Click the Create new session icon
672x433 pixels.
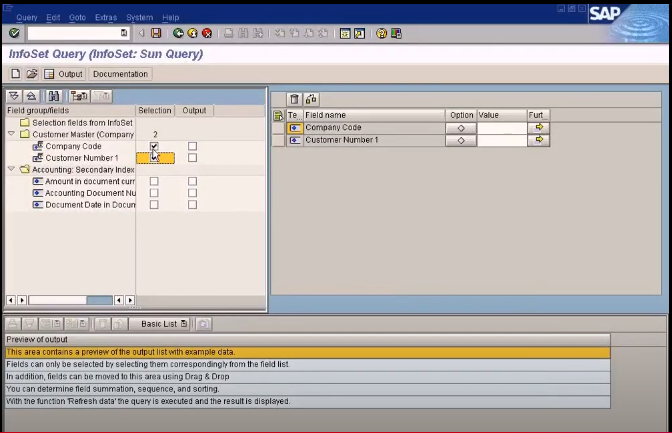(x=345, y=33)
